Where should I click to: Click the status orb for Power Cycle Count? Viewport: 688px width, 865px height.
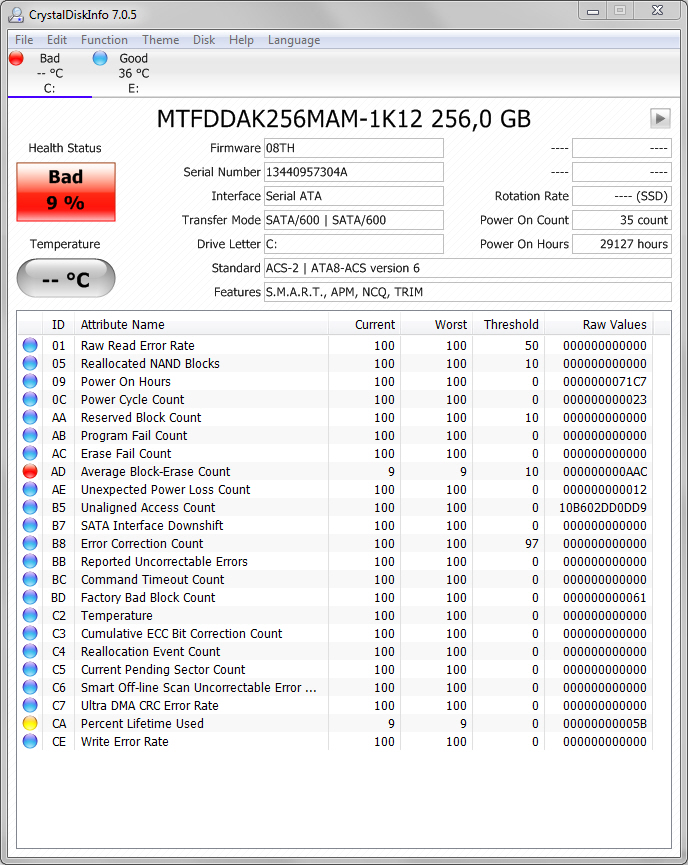[x=30, y=399]
